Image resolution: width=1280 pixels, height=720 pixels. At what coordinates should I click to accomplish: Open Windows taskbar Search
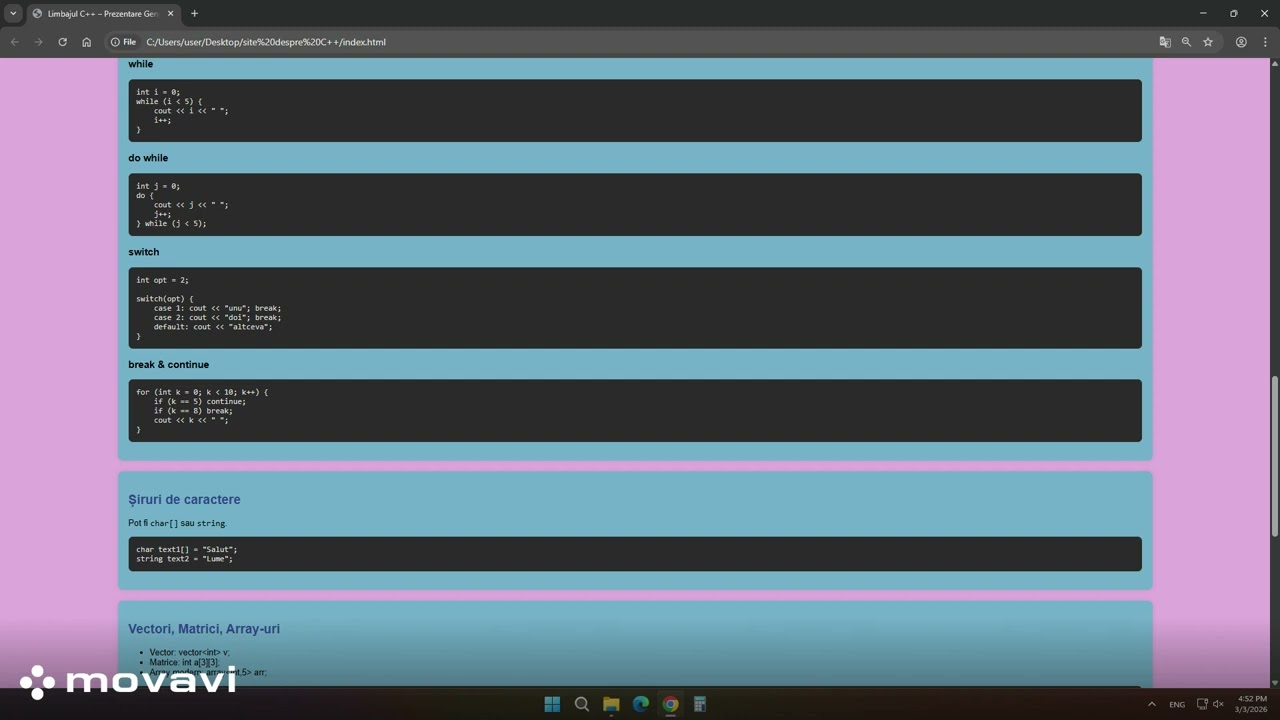pyautogui.click(x=581, y=704)
